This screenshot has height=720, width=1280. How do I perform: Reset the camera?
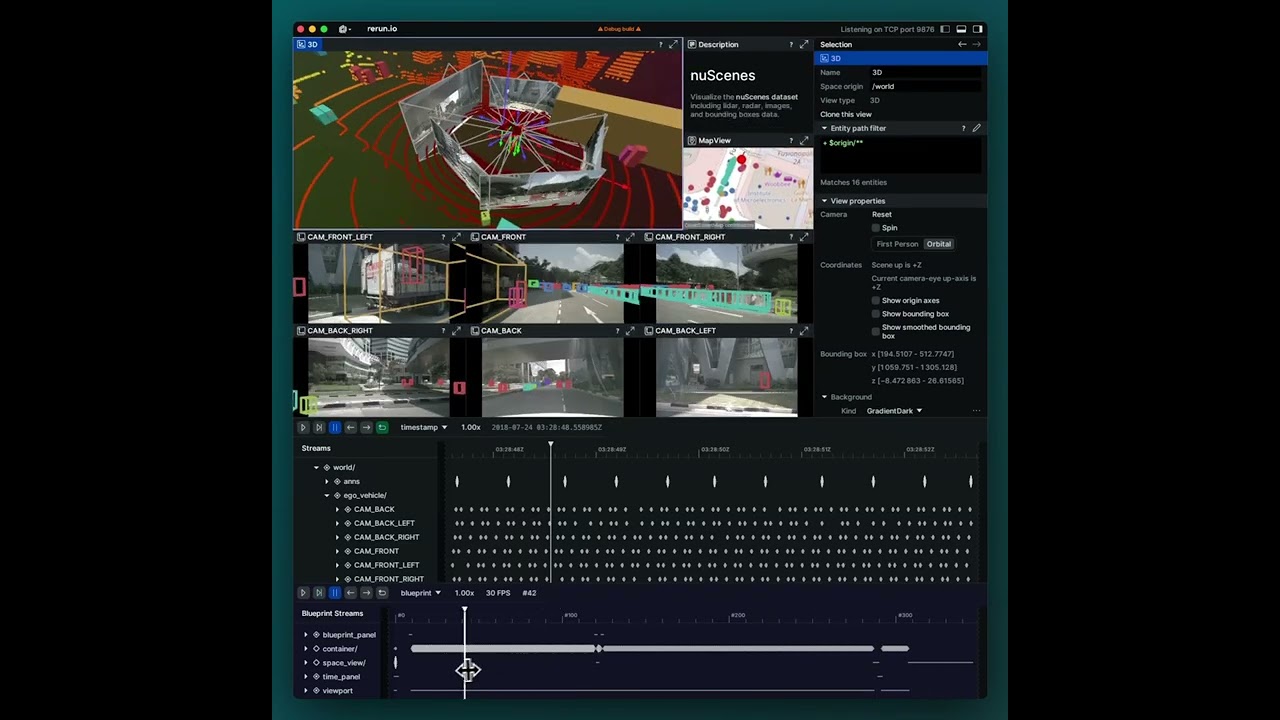881,214
